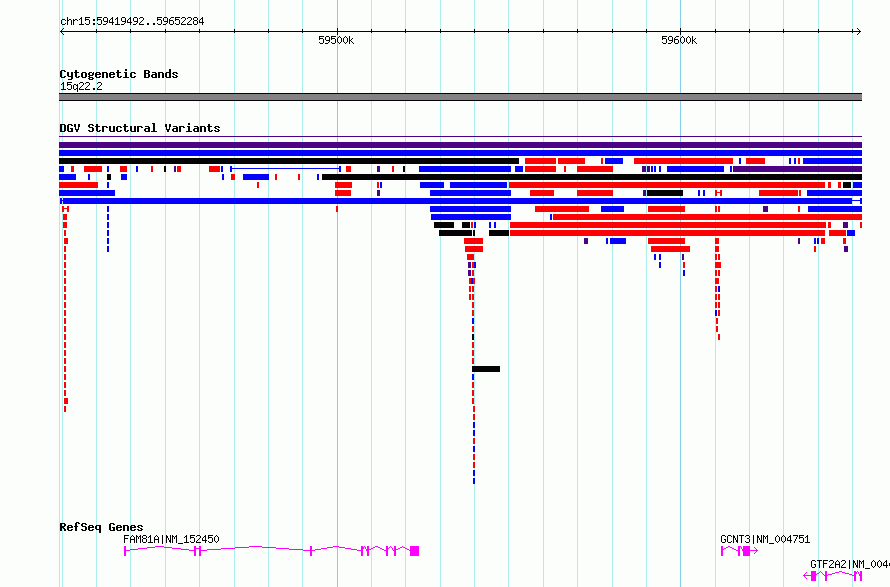Select the Cytogenetic Bands track title
The width and height of the screenshot is (890, 587).
(119, 74)
